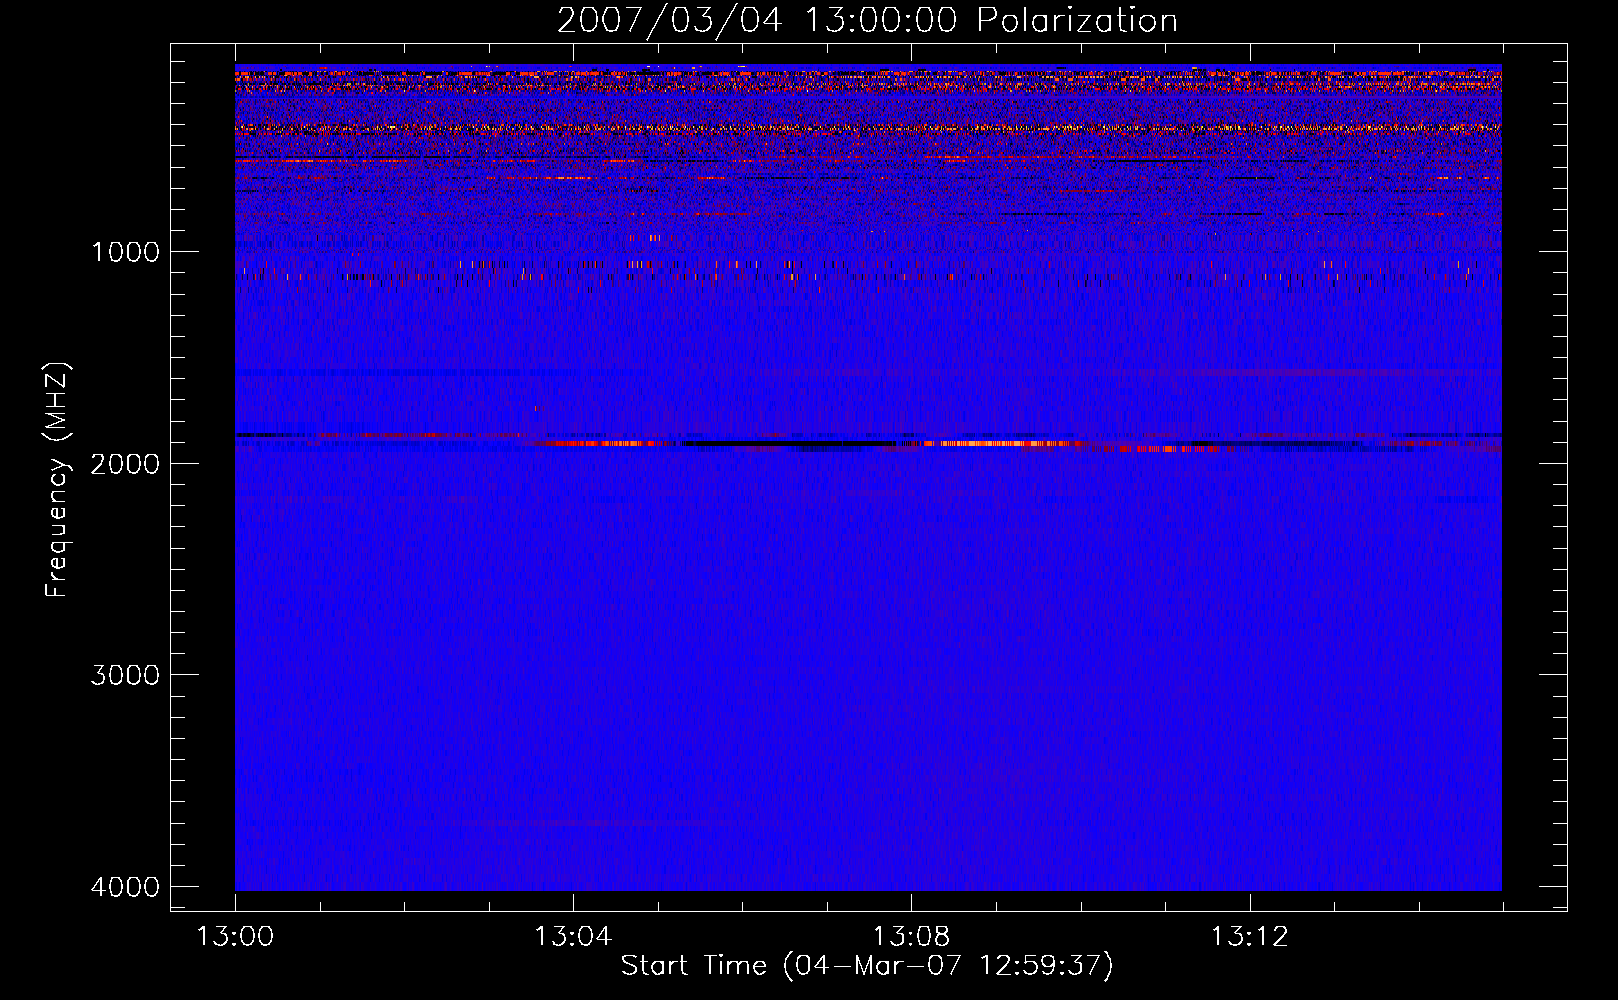Click the 'Start Time (04-Mar-07 12:59:37)' label
Viewport: 1618px width, 1000px height.
coord(867,966)
